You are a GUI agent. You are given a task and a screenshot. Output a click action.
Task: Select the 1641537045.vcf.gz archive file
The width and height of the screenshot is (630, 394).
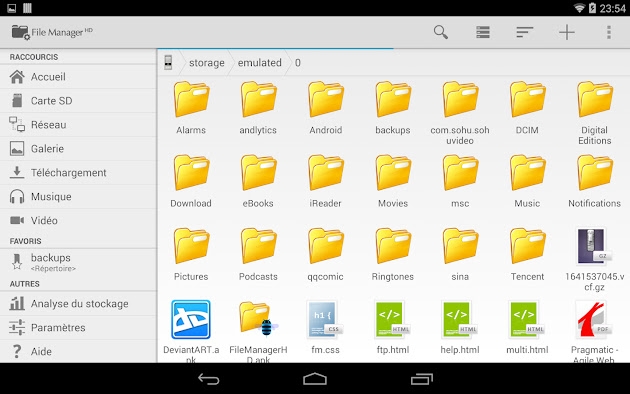[595, 259]
